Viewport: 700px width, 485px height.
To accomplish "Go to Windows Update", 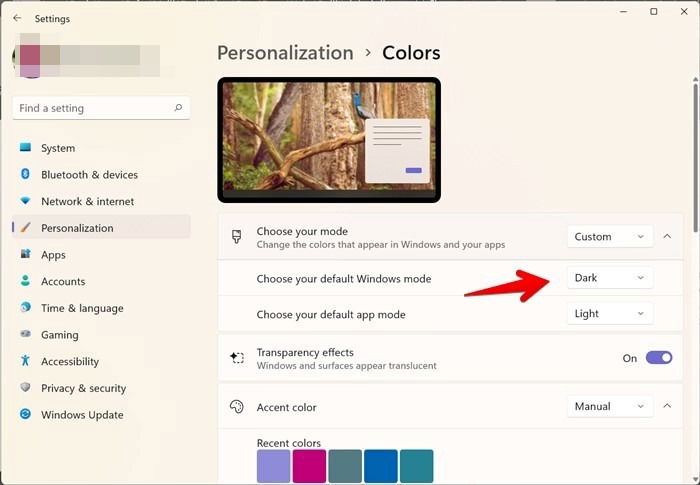I will coord(102,415).
